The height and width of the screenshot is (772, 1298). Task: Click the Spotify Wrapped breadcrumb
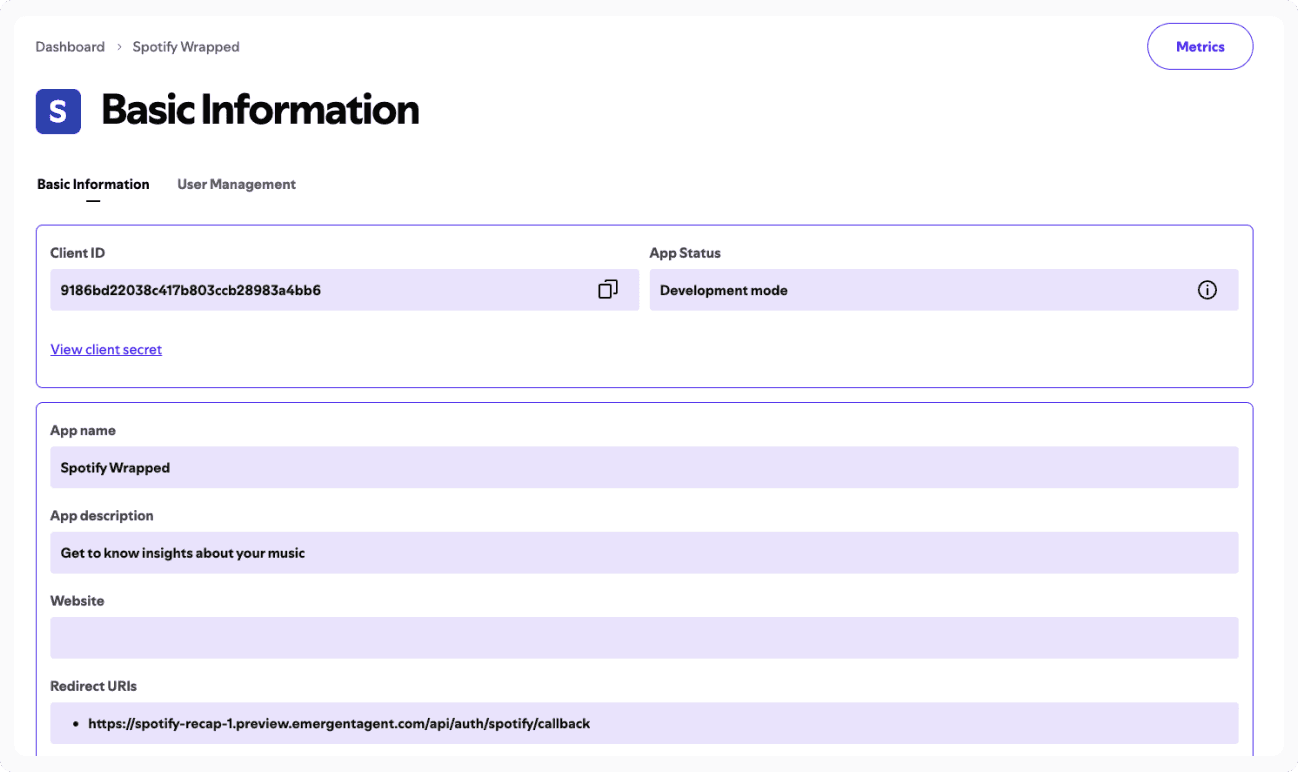186,47
